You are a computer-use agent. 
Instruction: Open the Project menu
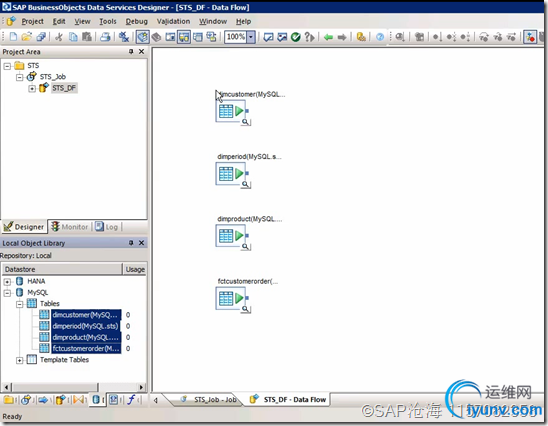33,21
